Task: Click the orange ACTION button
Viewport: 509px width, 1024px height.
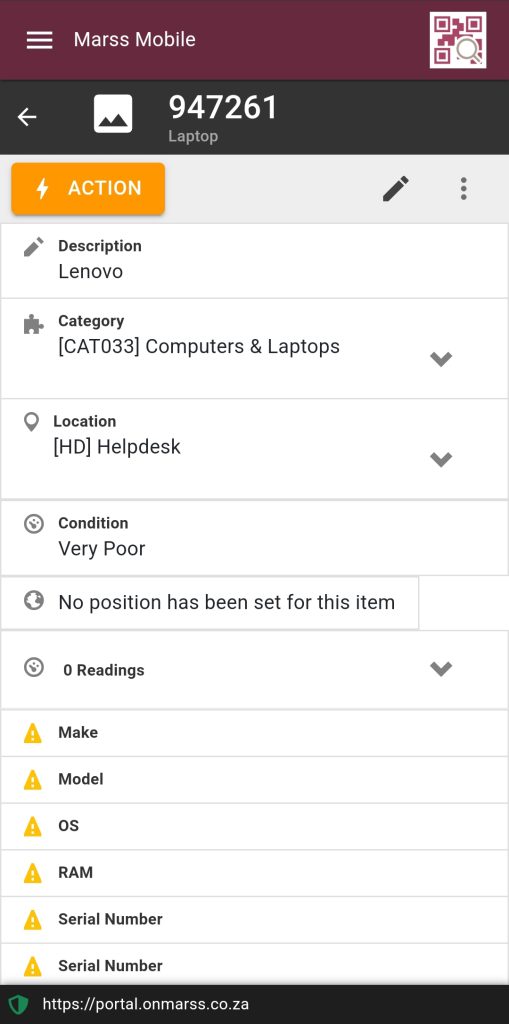Action: pos(88,188)
